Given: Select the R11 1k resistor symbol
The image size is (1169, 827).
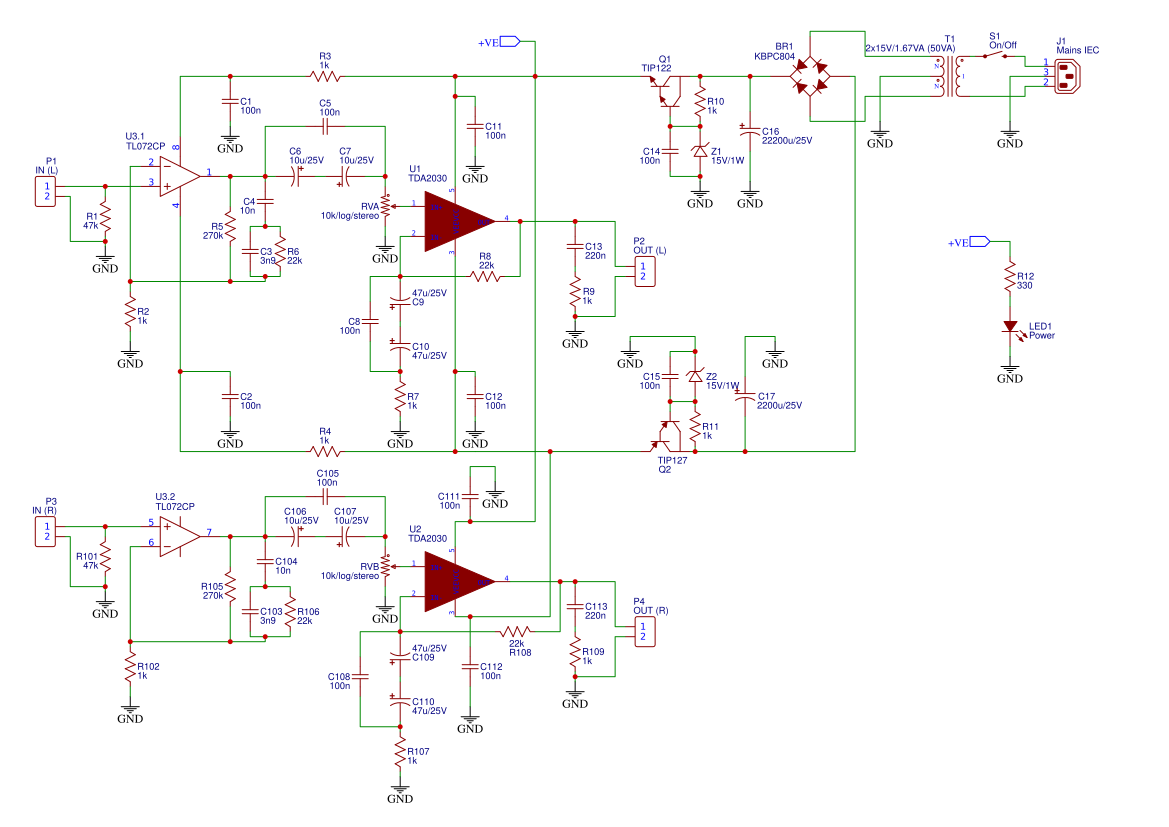Looking at the screenshot, I should [695, 427].
